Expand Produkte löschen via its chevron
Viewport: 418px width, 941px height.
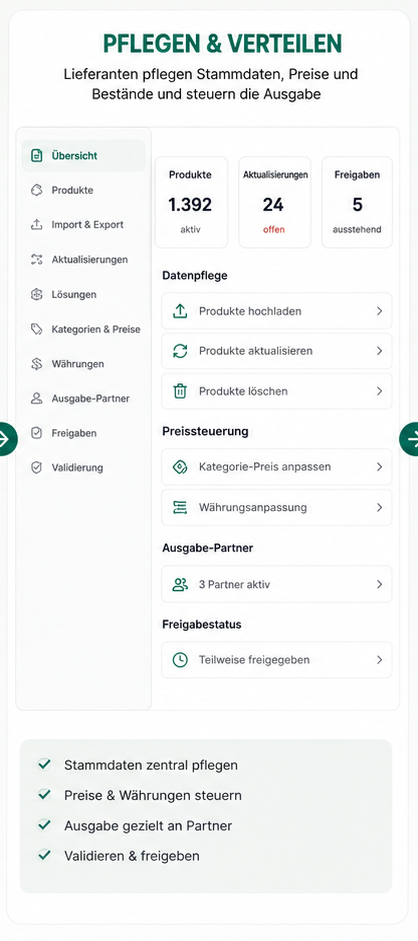point(379,391)
